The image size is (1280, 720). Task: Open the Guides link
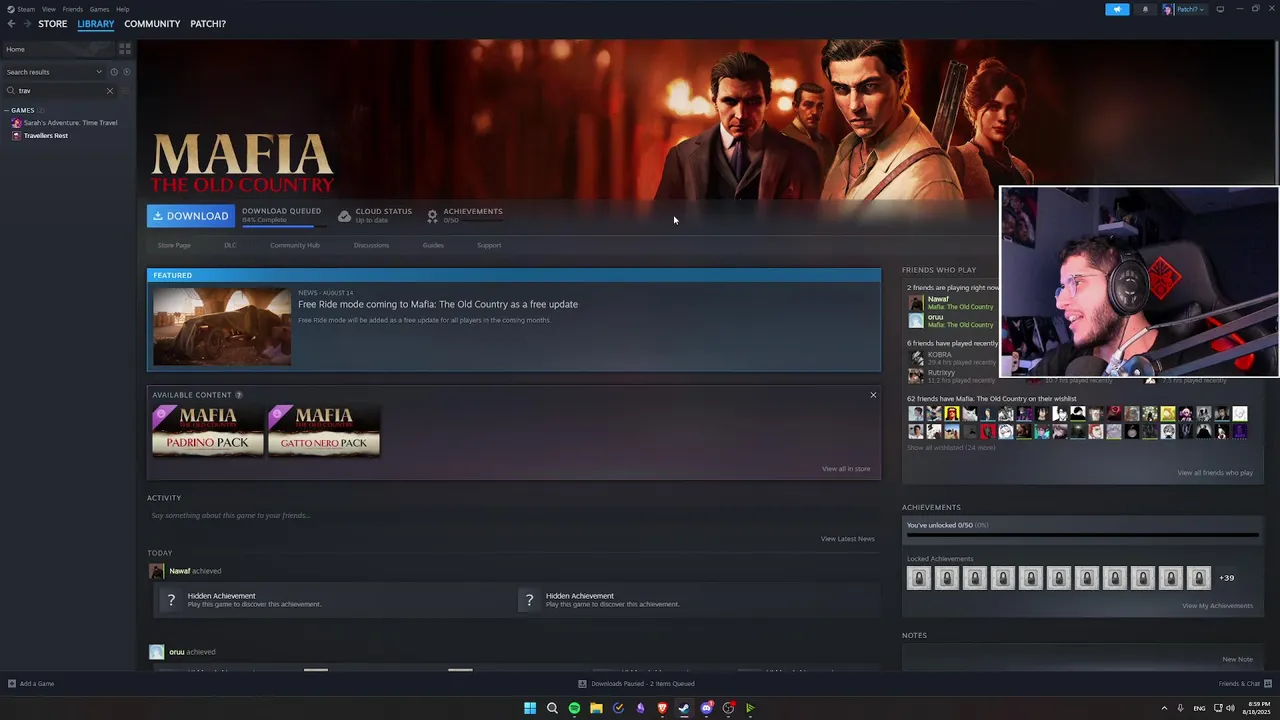pyautogui.click(x=433, y=245)
